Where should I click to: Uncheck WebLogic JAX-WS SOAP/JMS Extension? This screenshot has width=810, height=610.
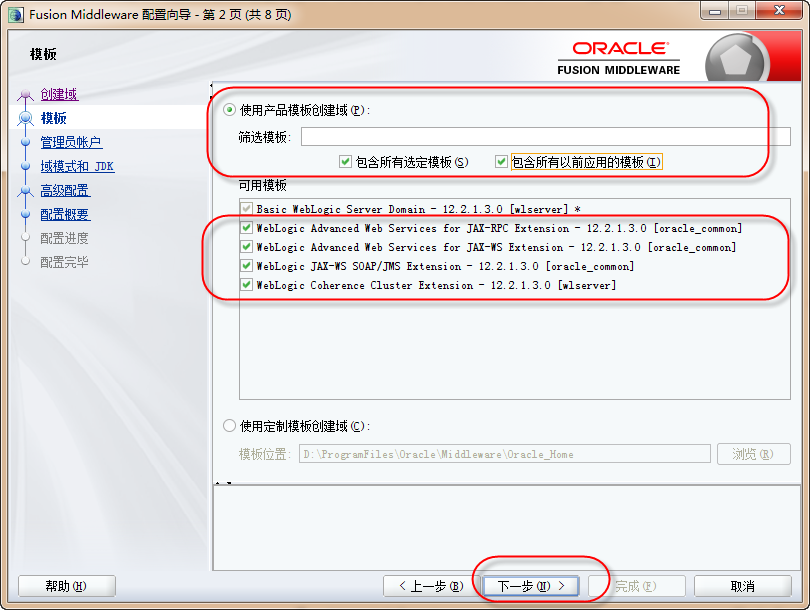tap(246, 265)
